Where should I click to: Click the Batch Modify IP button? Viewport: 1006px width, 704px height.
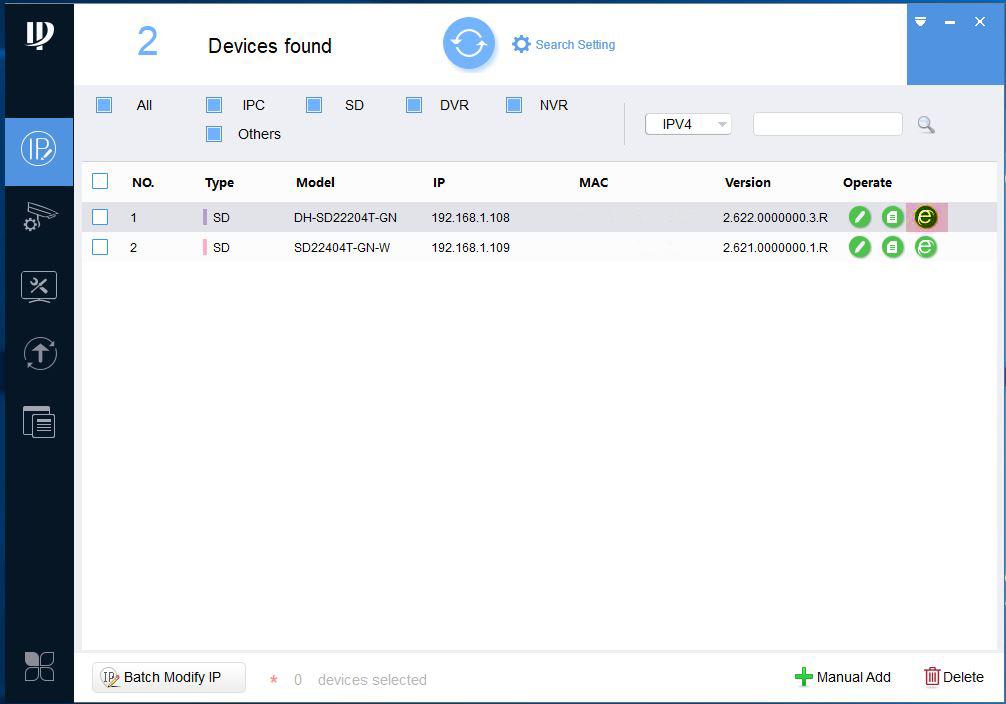click(169, 677)
